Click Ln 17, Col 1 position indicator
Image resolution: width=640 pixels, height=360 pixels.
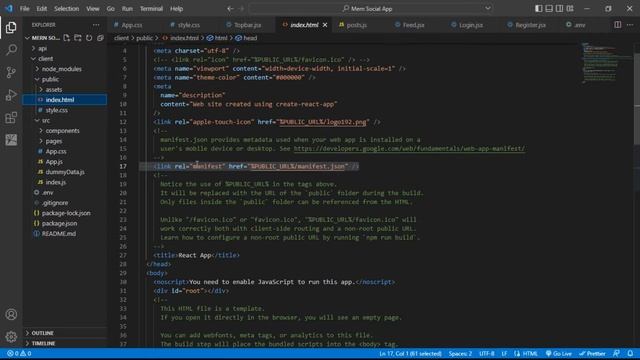(x=410, y=353)
